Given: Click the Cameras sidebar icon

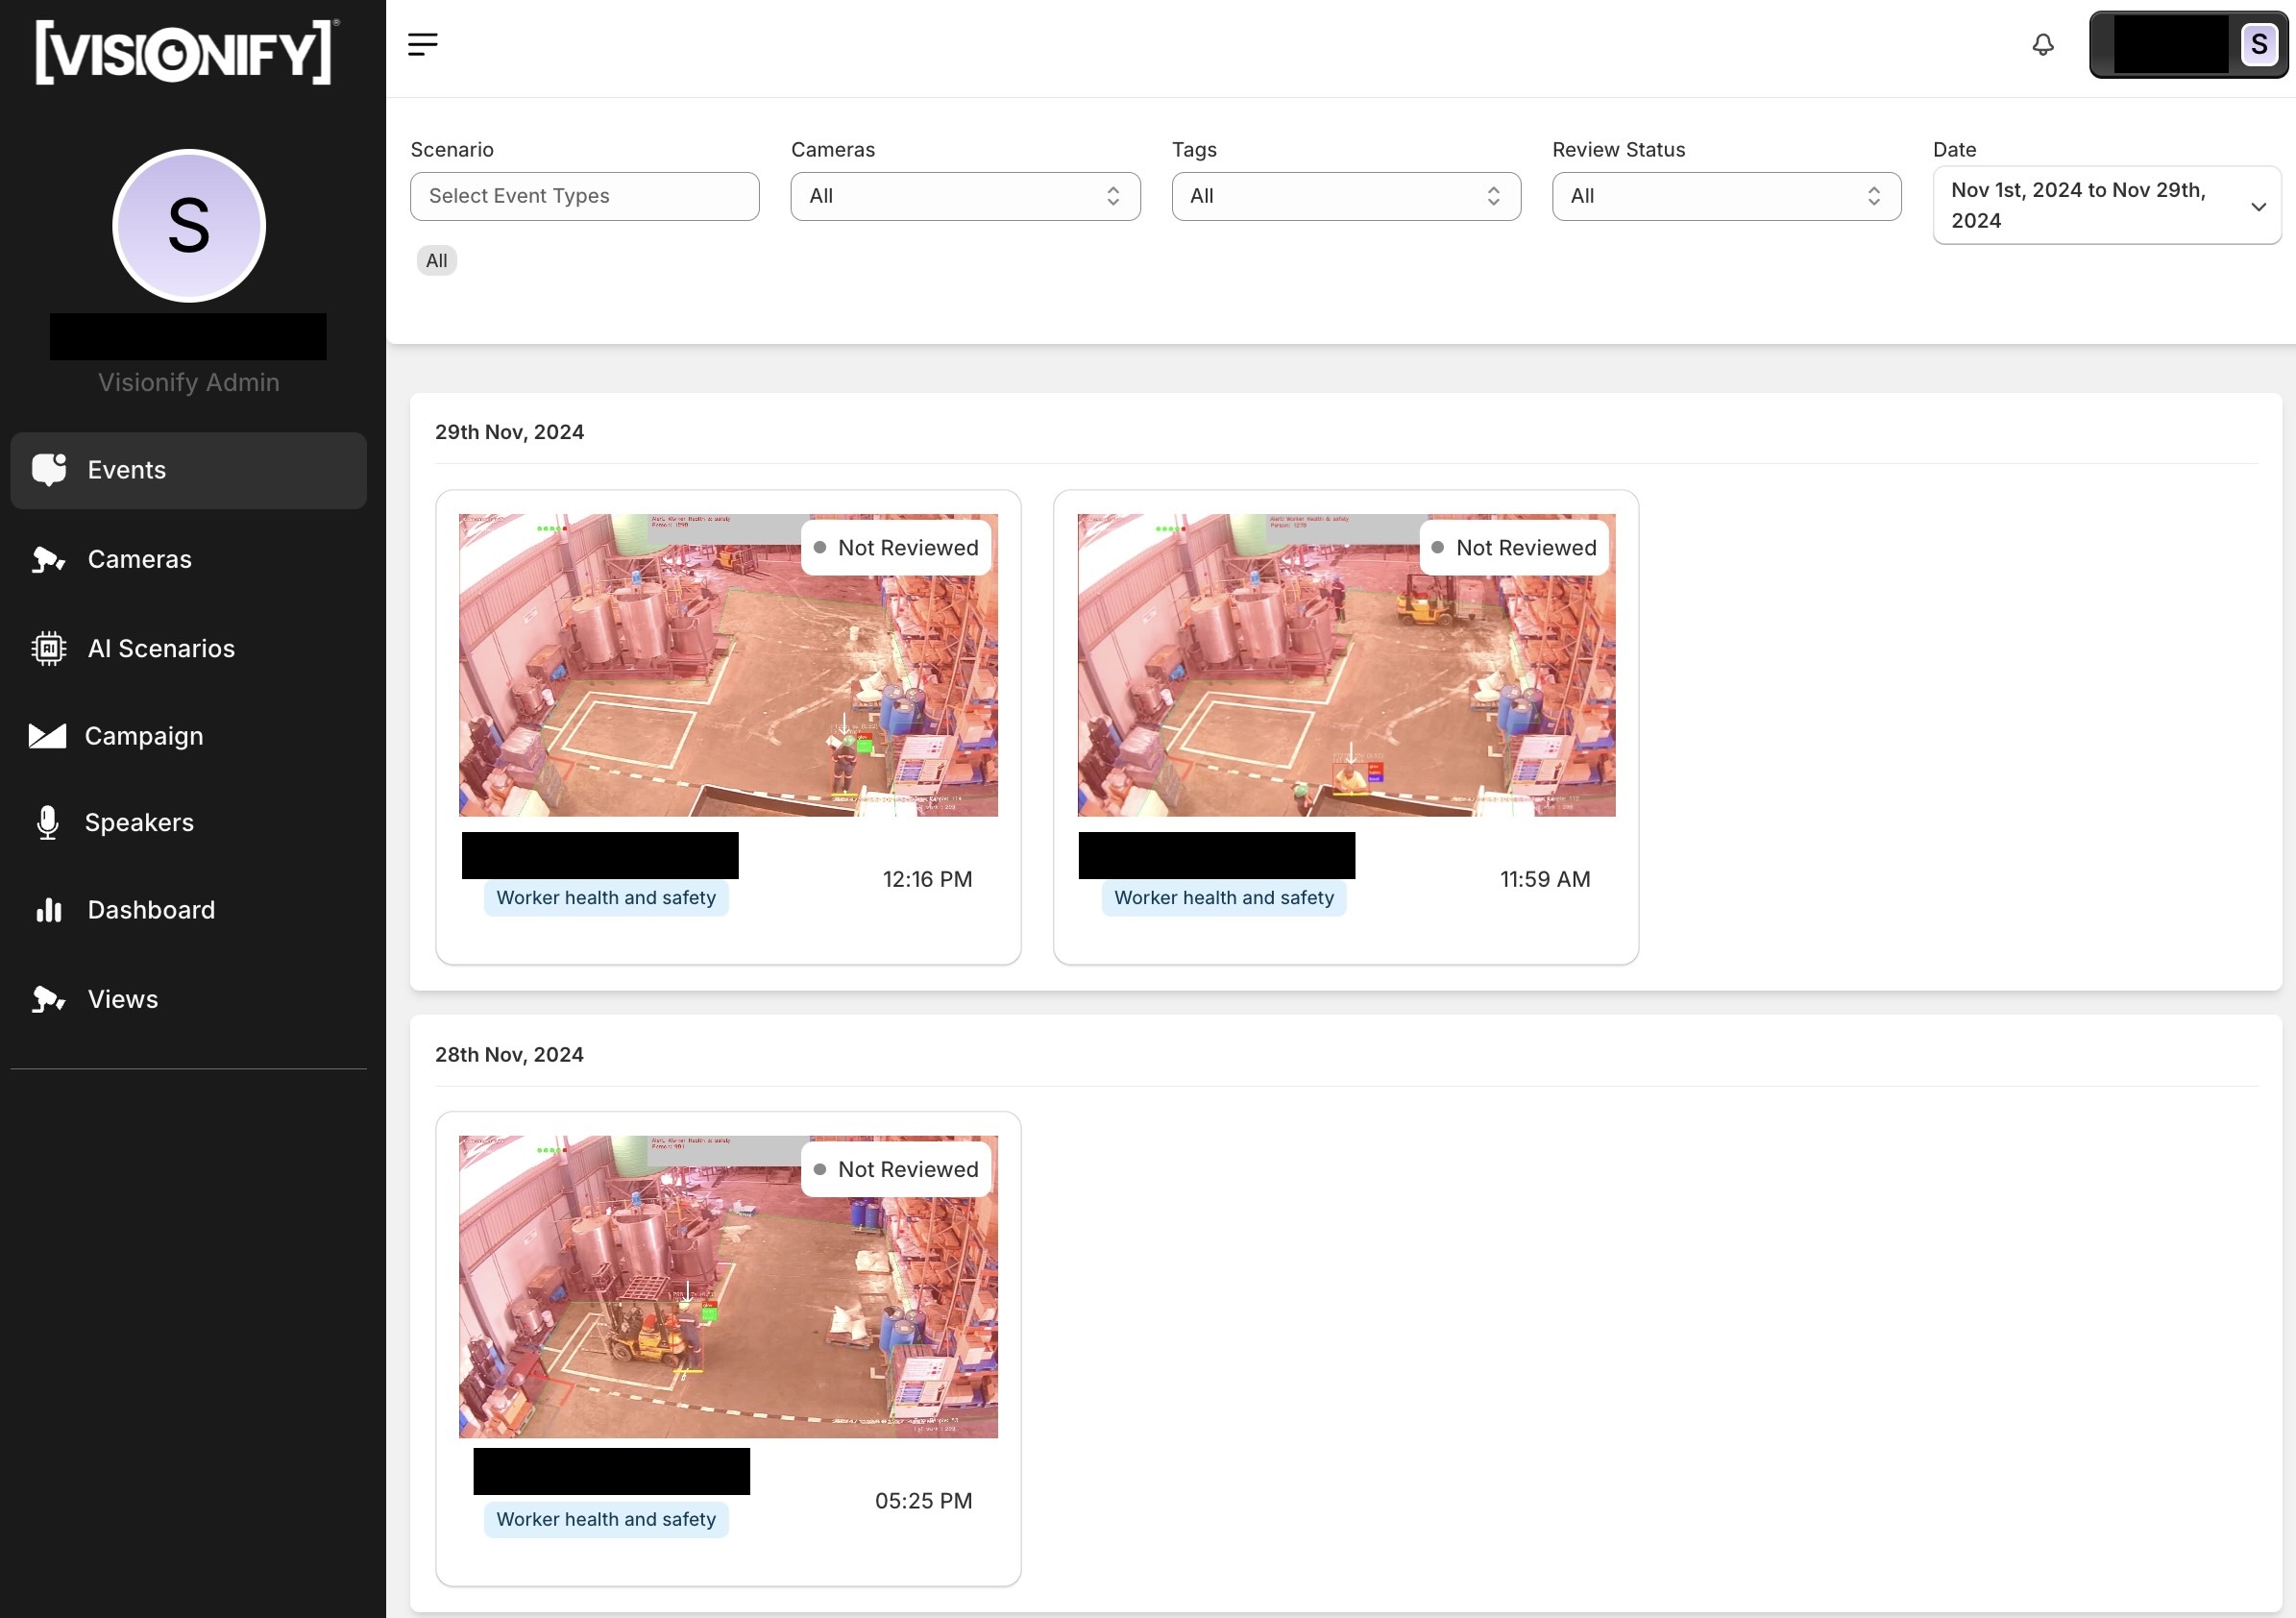Looking at the screenshot, I should (47, 558).
